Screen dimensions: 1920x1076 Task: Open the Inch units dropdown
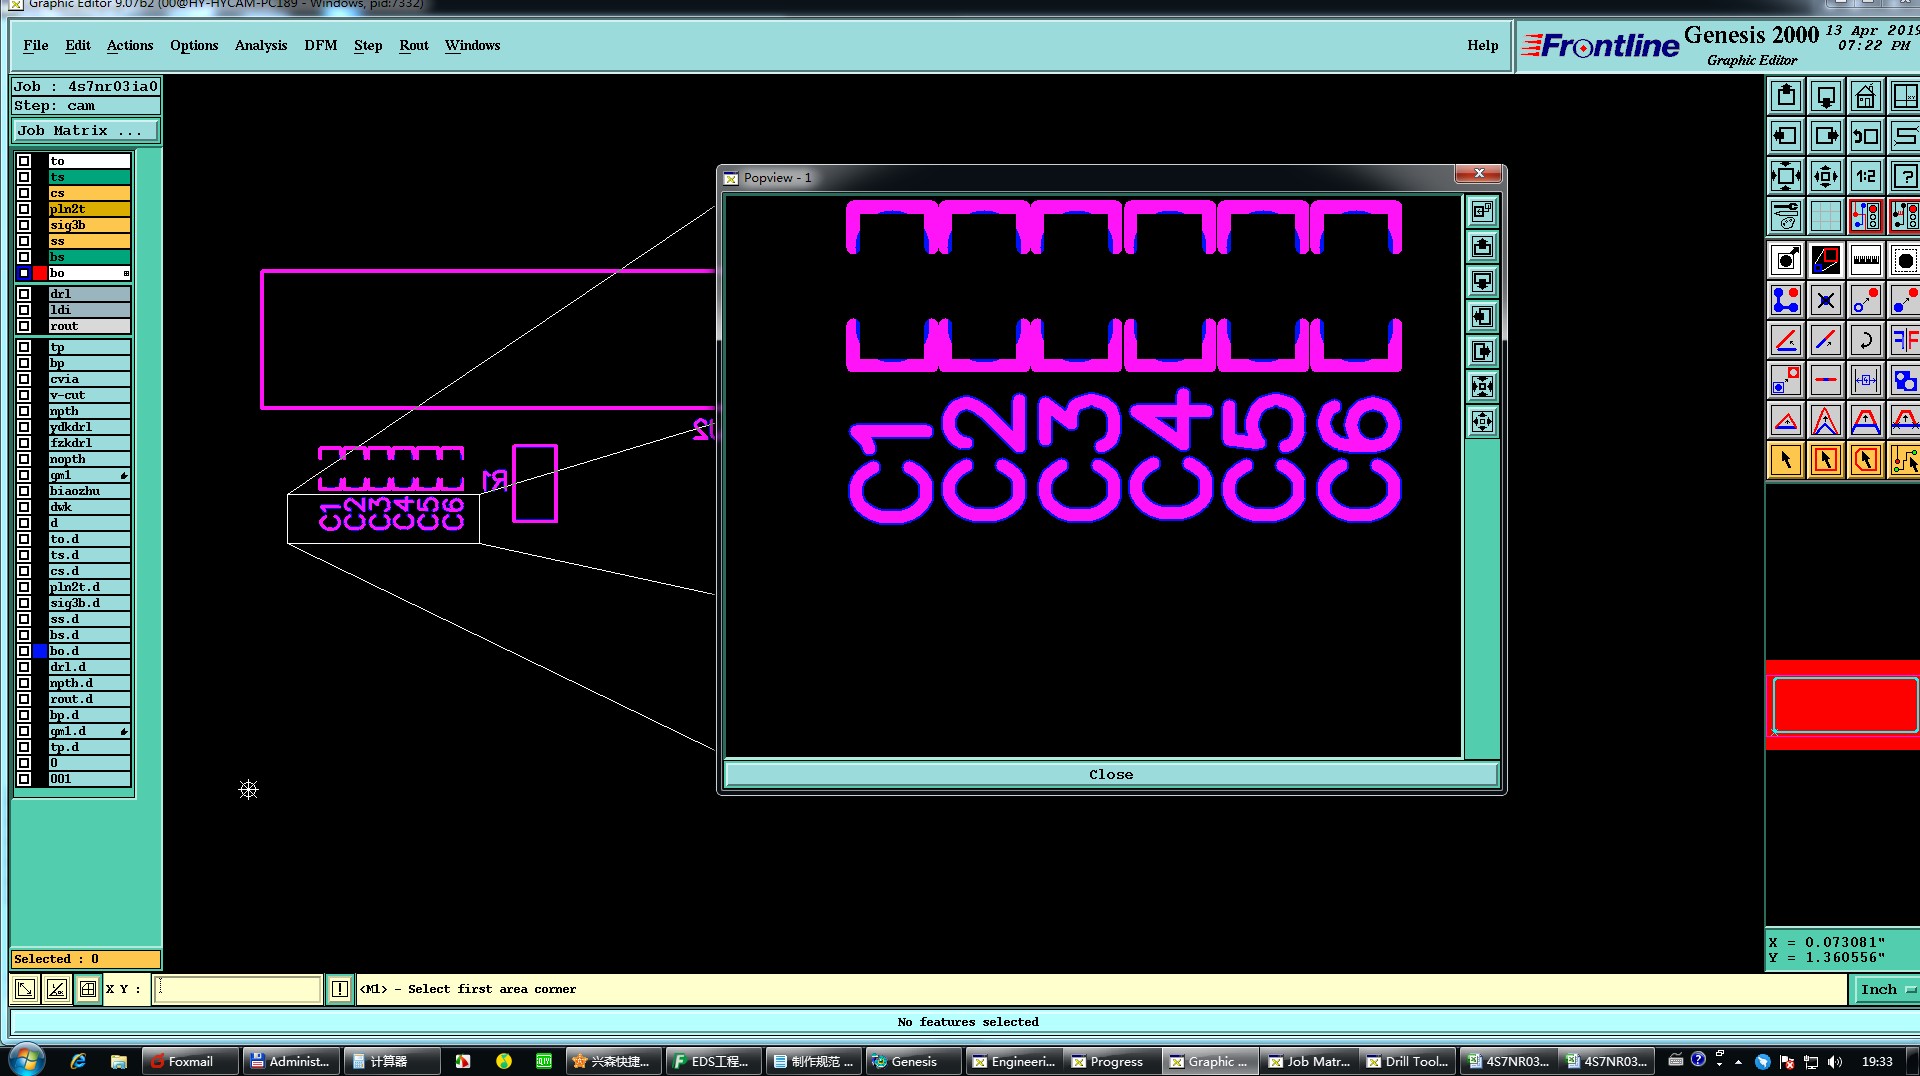point(1886,989)
